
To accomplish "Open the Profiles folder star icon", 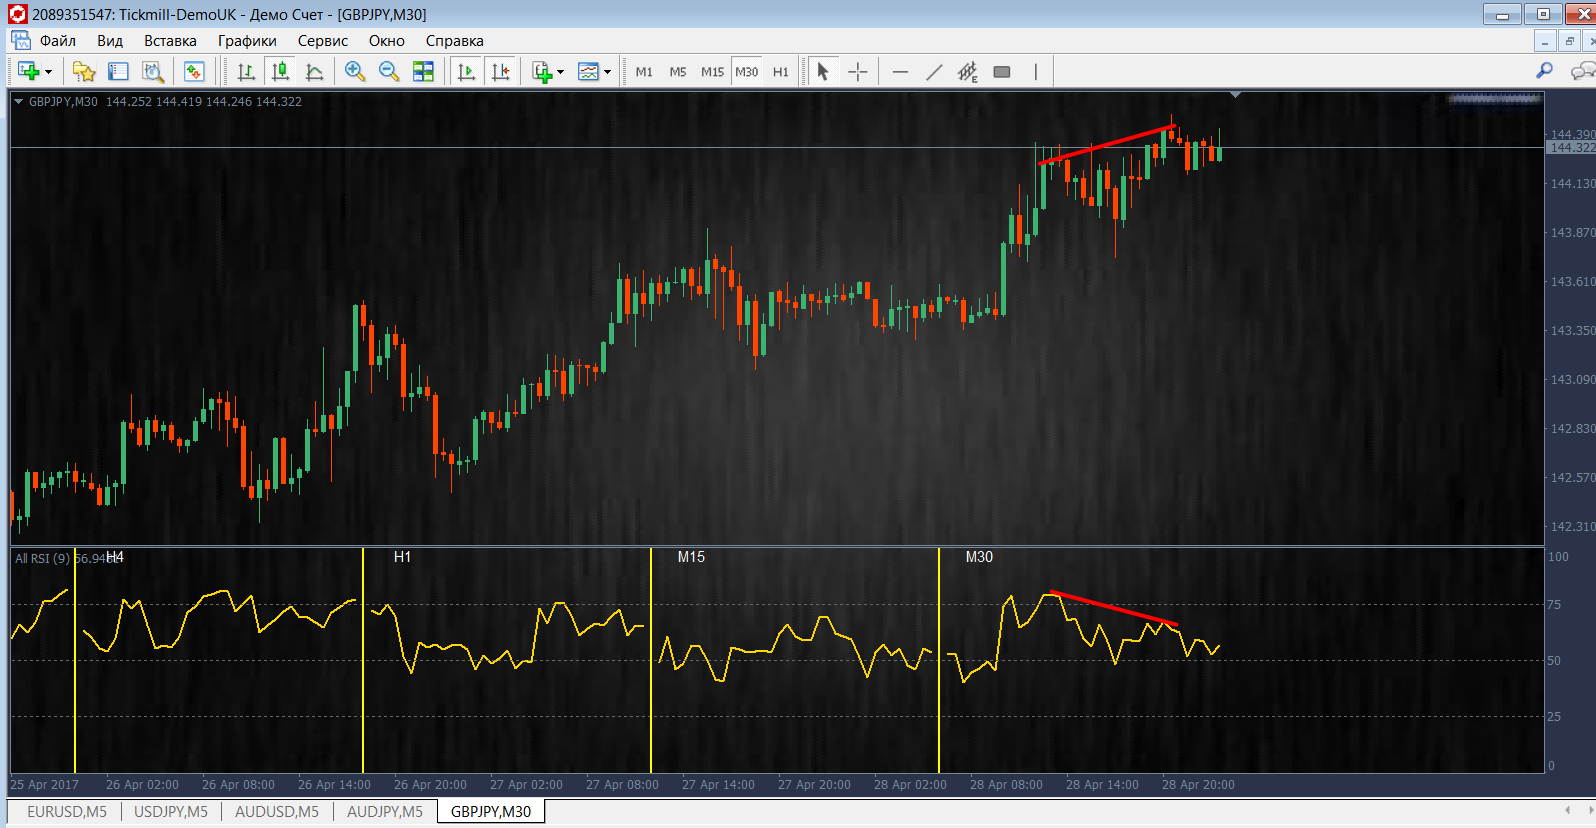I will pyautogui.click(x=84, y=71).
